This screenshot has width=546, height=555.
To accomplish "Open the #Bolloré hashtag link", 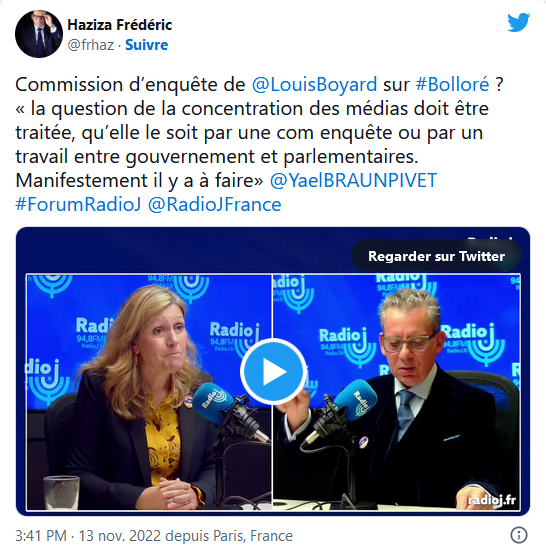I will (x=453, y=85).
